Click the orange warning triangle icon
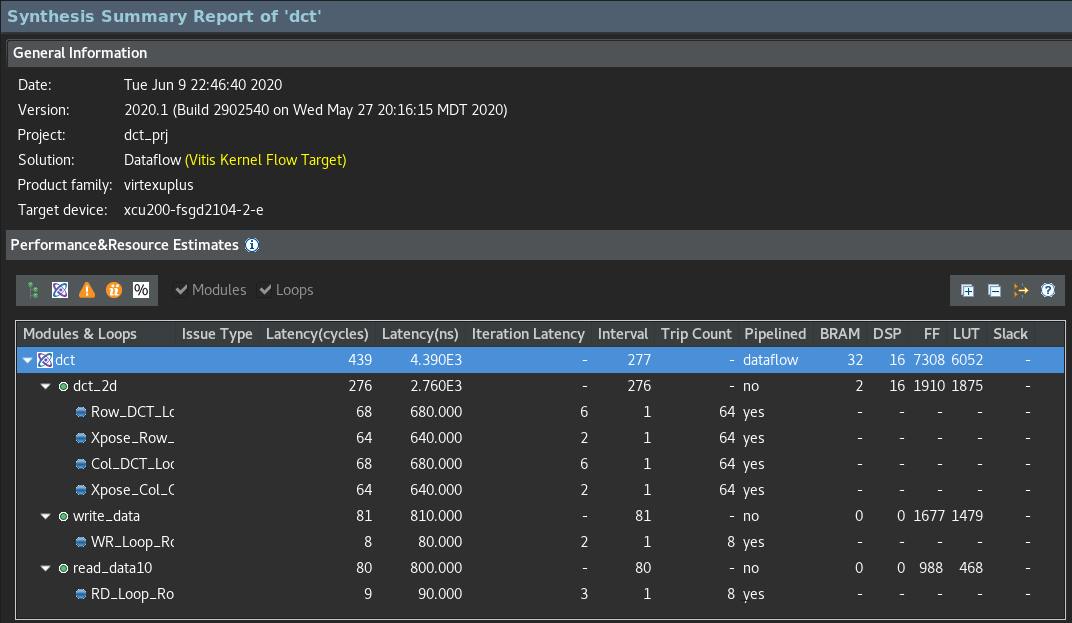Image resolution: width=1072 pixels, height=623 pixels. click(x=87, y=290)
